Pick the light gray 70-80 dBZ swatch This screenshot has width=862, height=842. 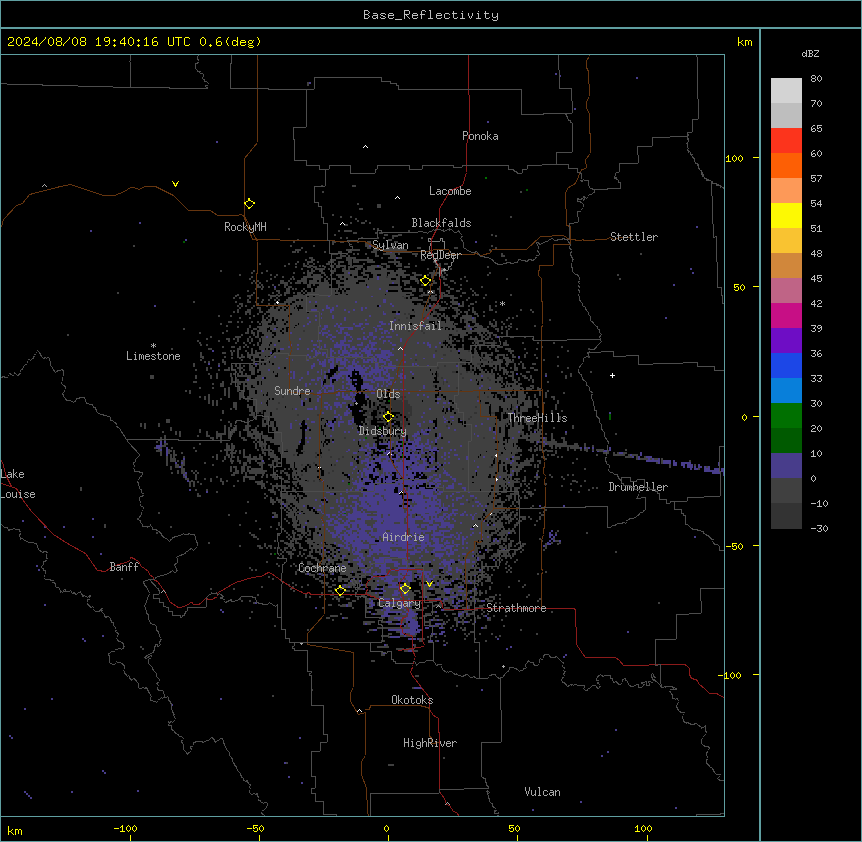[x=786, y=90]
